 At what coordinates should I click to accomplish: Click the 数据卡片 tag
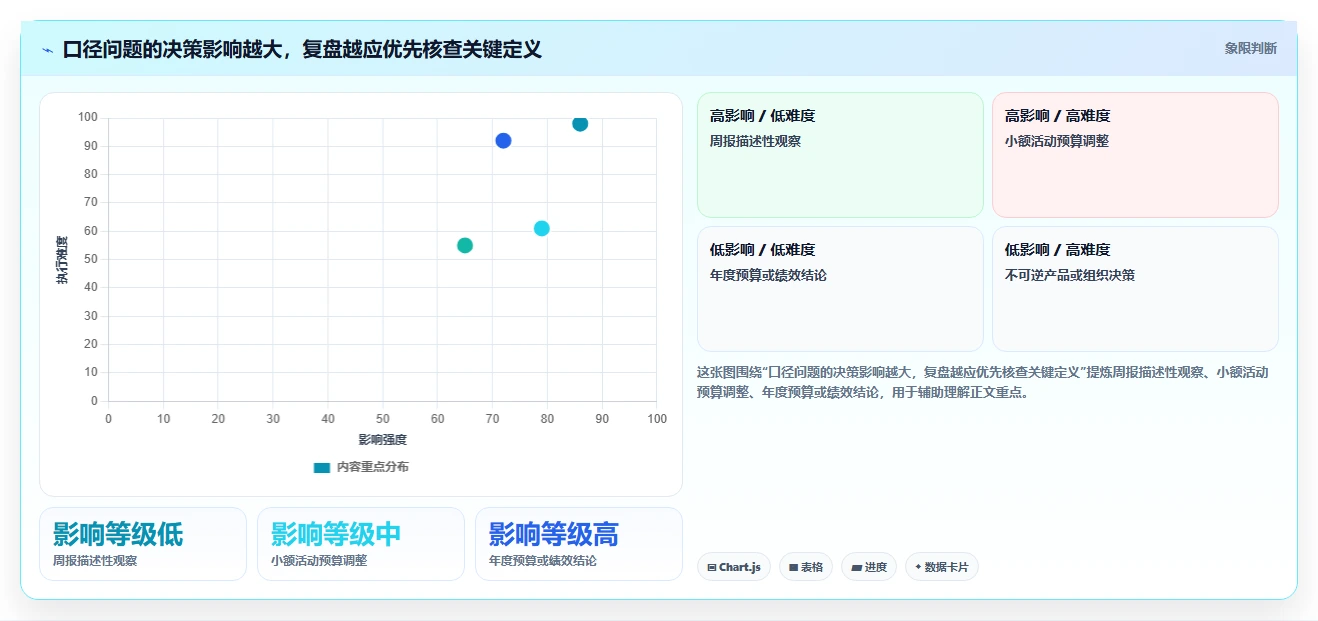(x=942, y=567)
